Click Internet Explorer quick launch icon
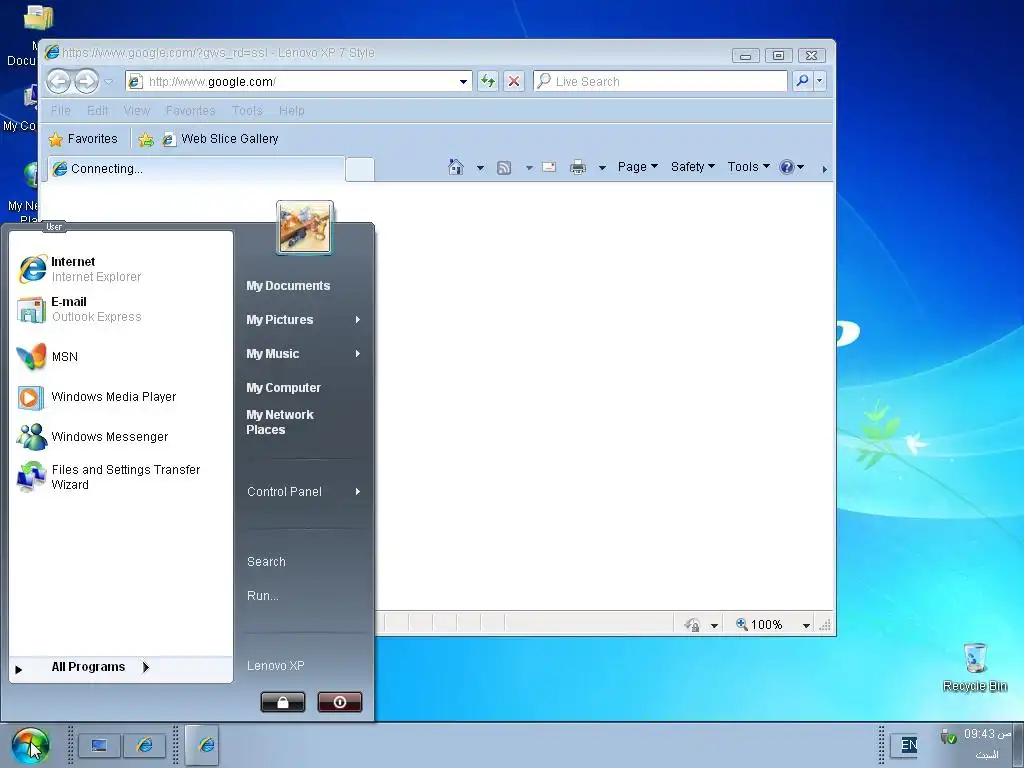This screenshot has height=768, width=1024. coord(144,745)
